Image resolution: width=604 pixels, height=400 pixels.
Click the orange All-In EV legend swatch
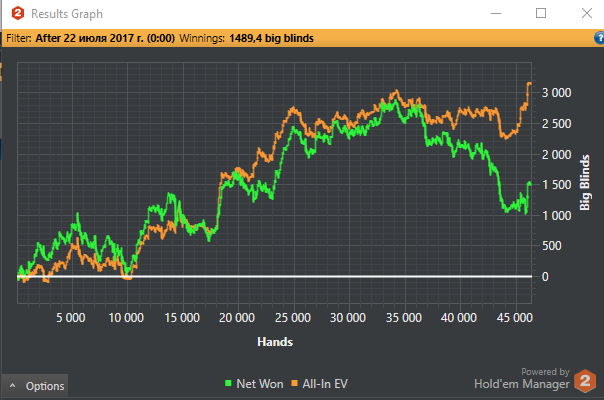(295, 383)
